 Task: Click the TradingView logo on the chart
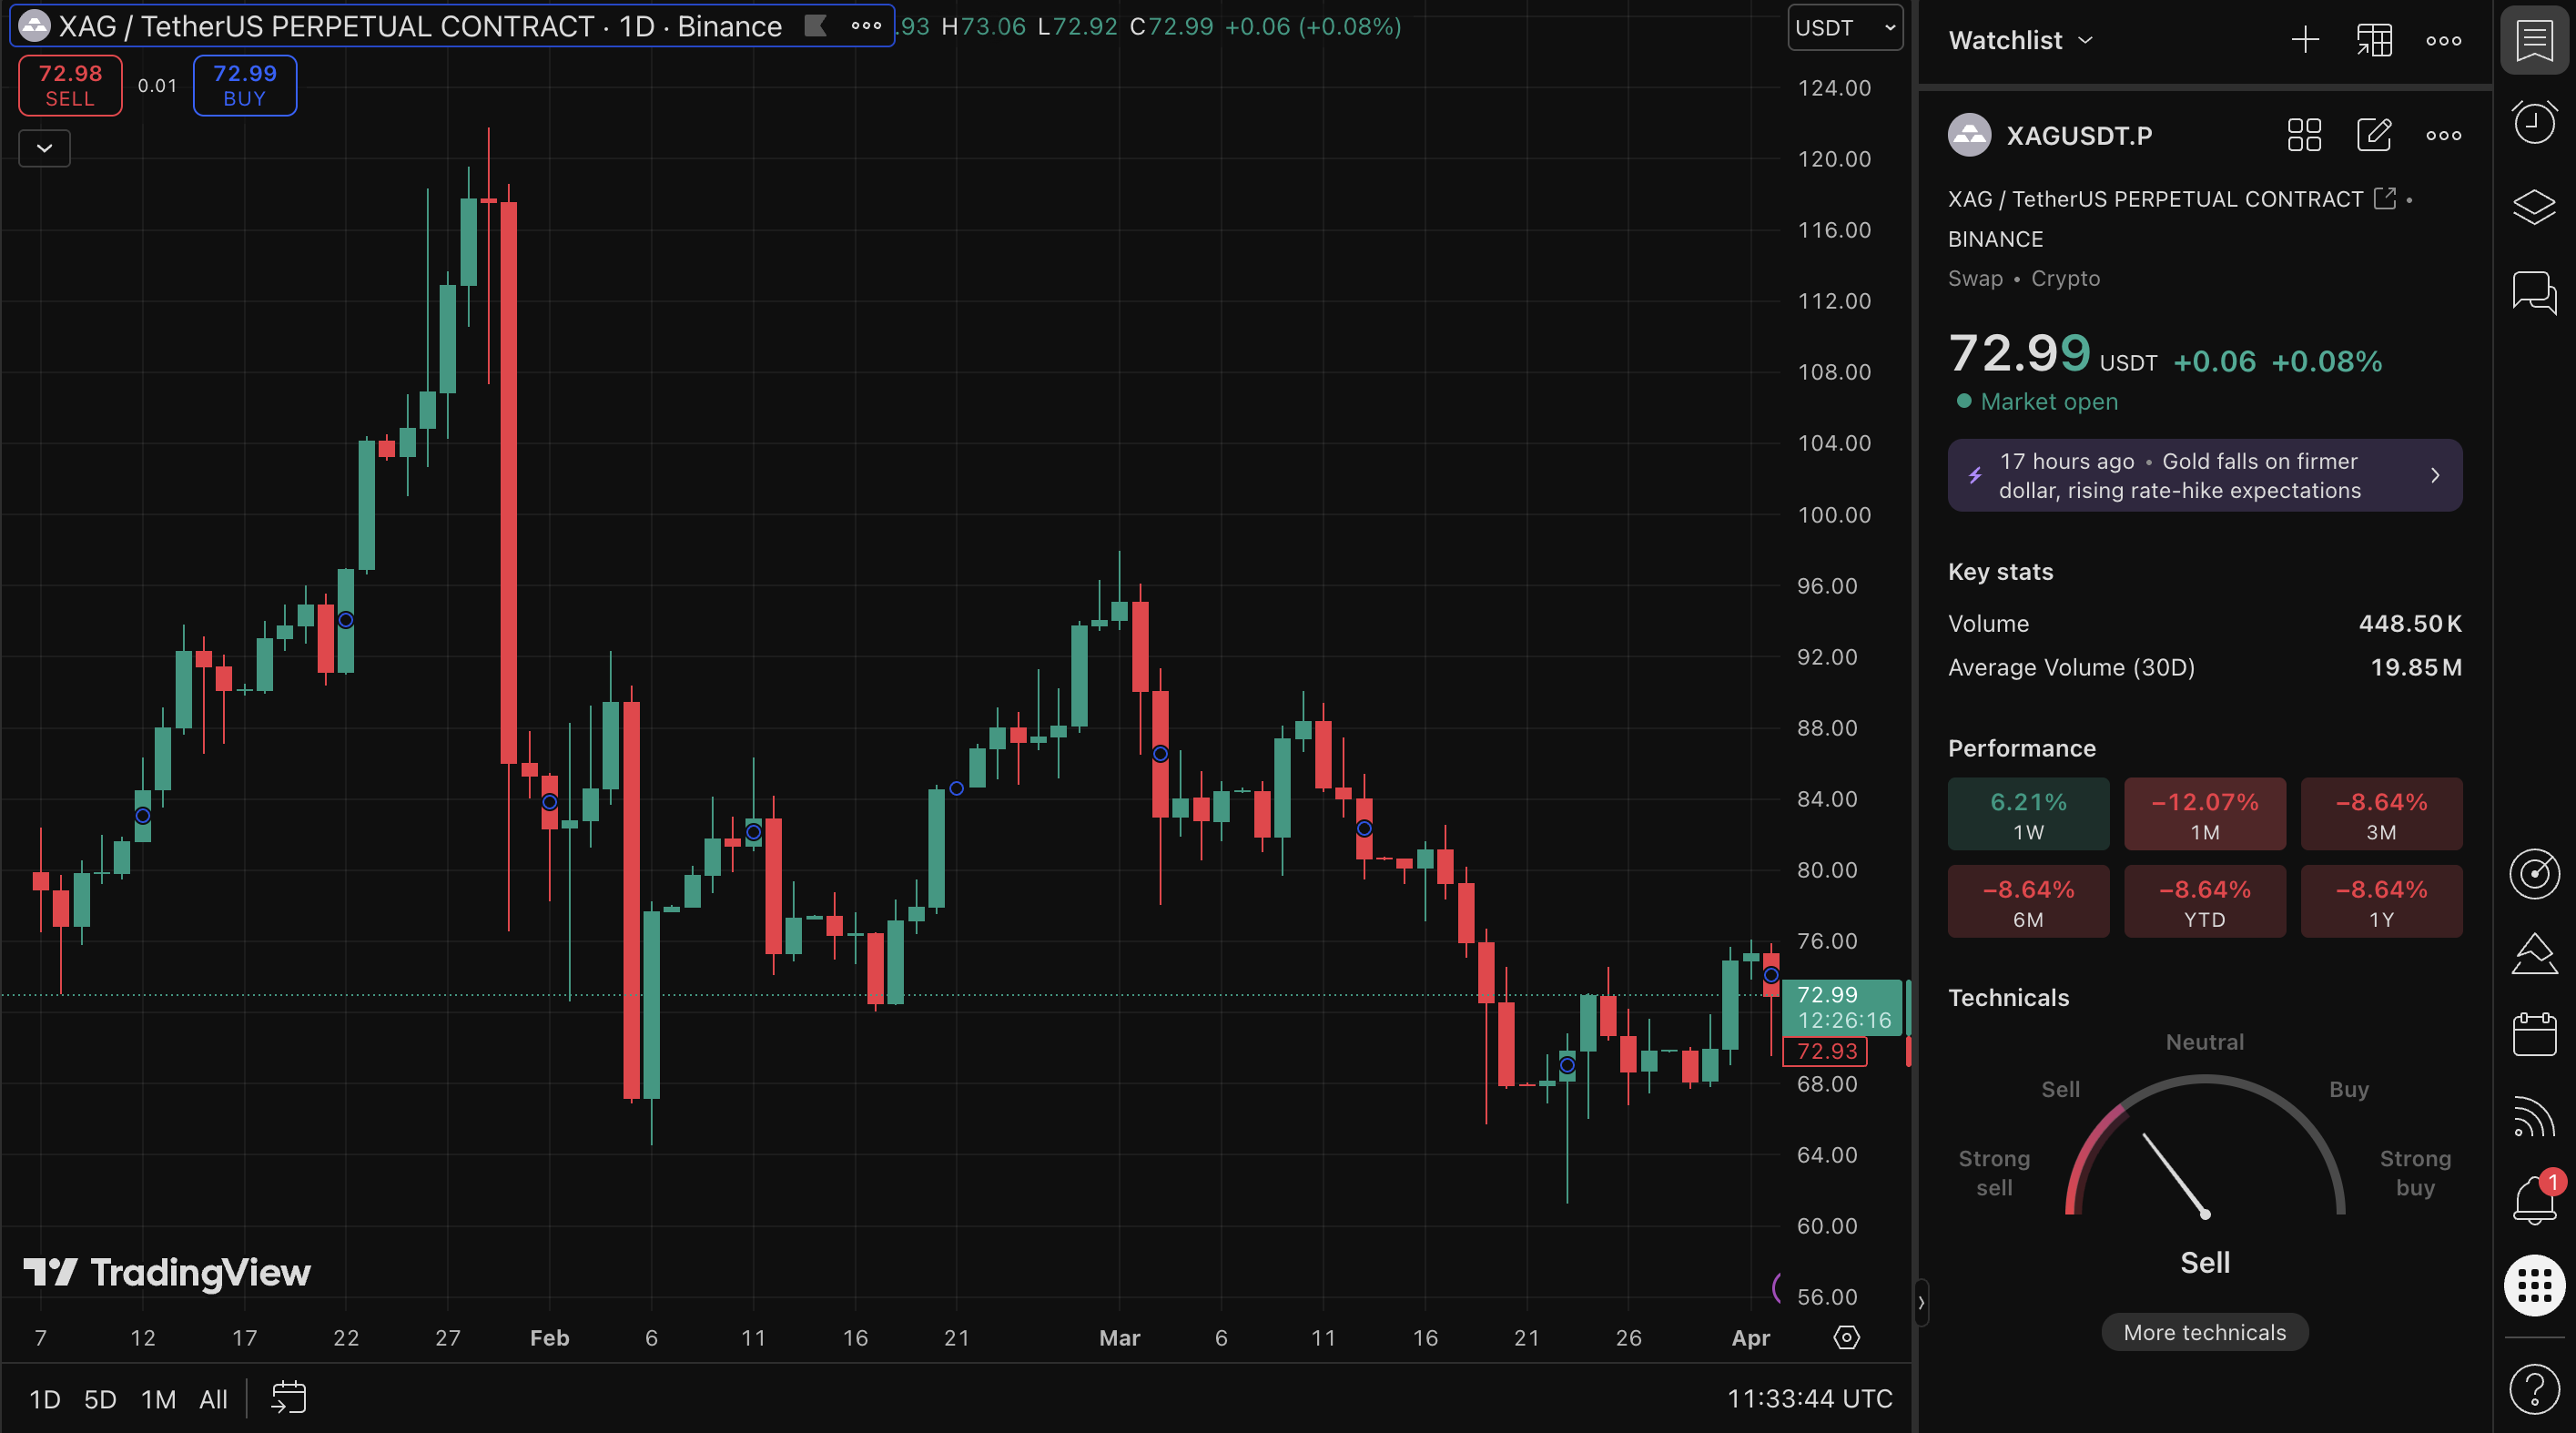click(167, 1272)
